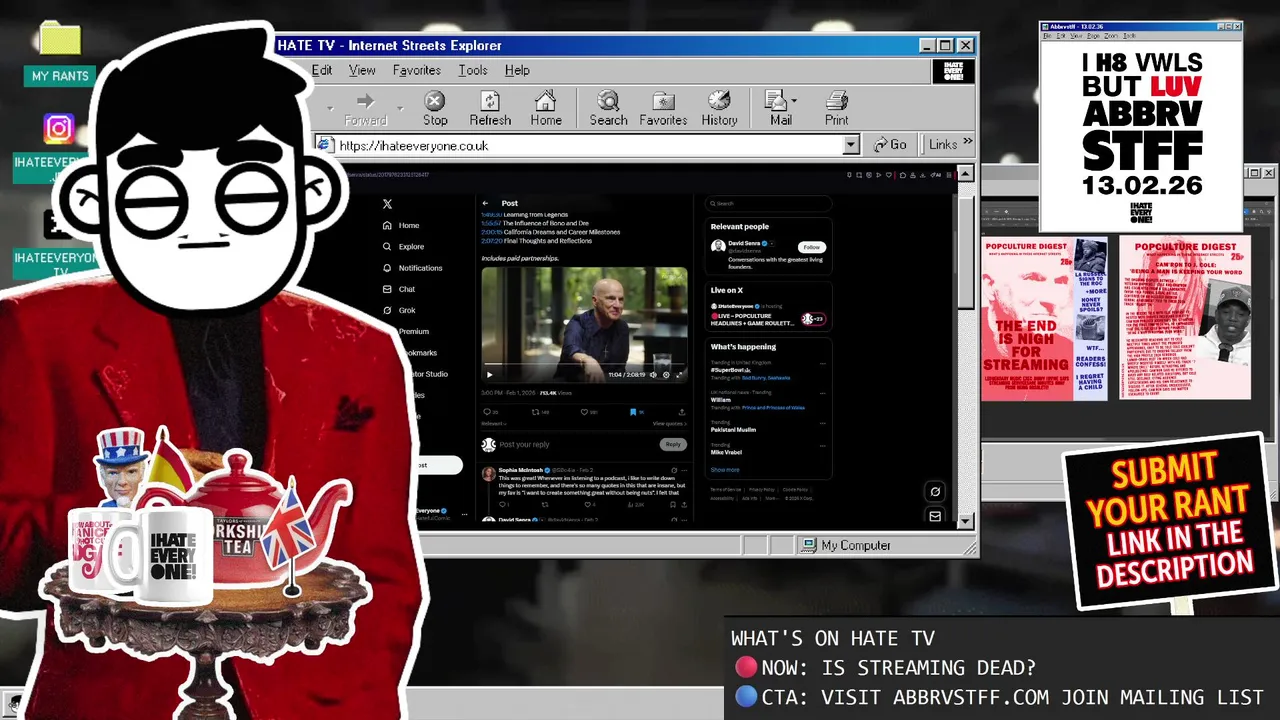
Task: Like the post with the heart icon
Action: (584, 412)
